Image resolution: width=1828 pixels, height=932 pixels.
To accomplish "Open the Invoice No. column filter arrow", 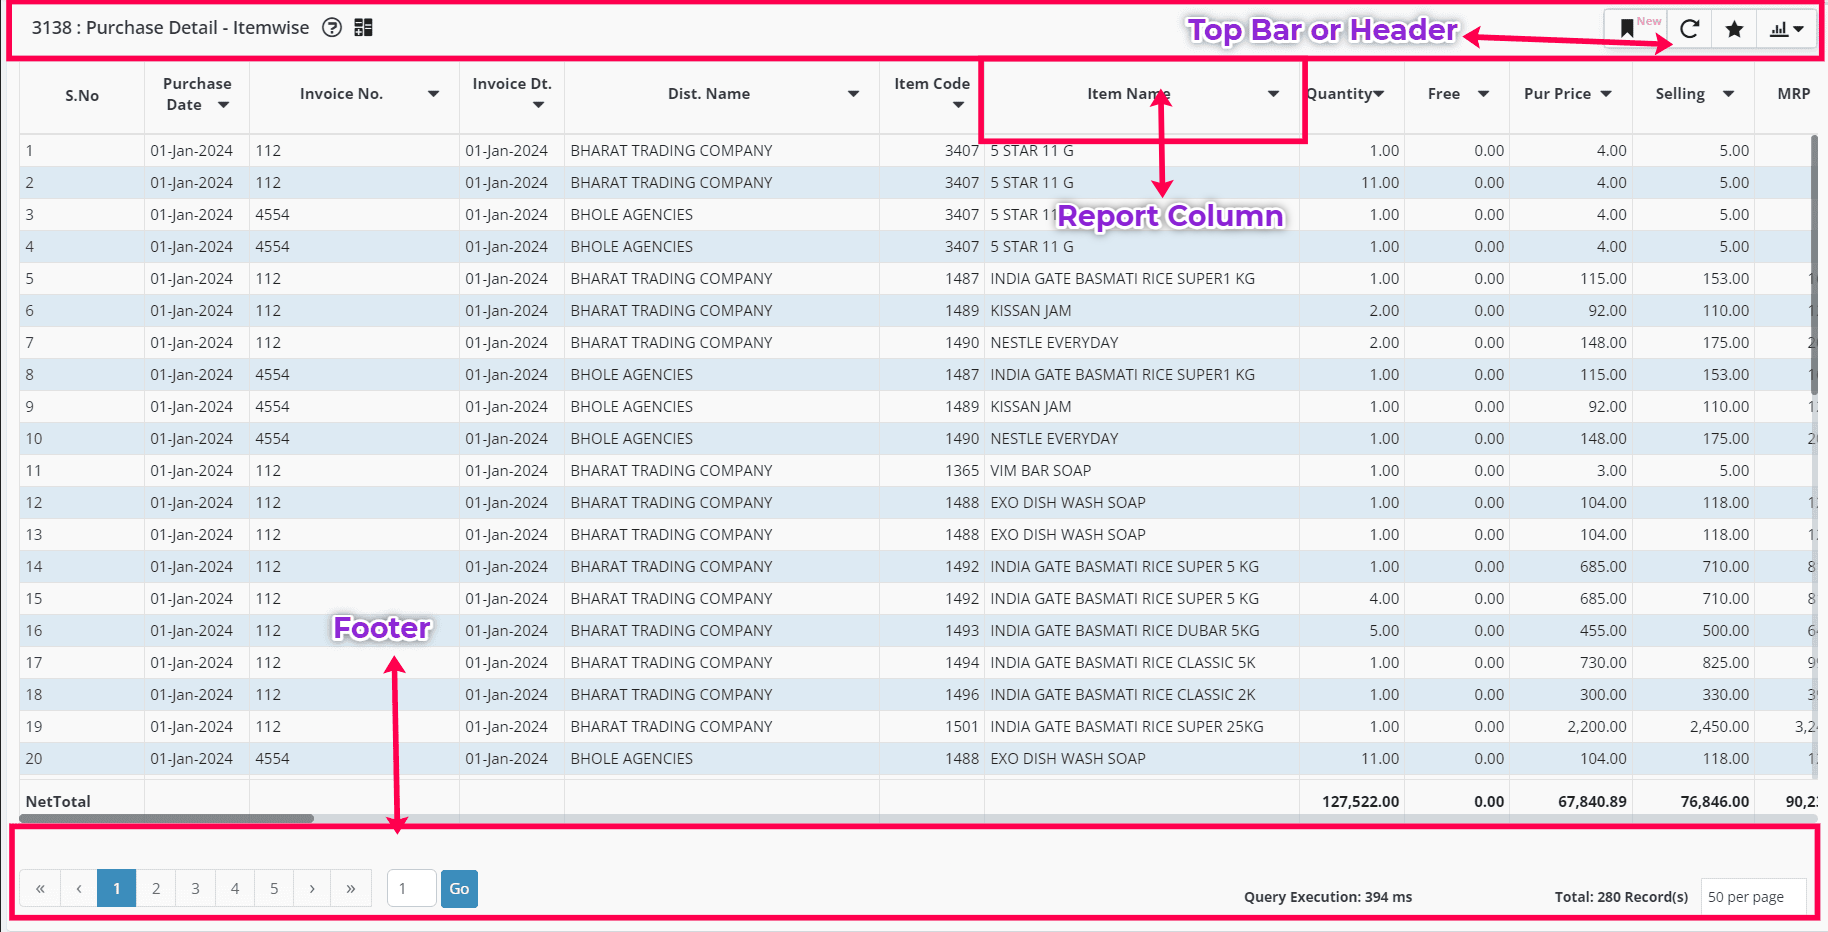I will [x=434, y=94].
